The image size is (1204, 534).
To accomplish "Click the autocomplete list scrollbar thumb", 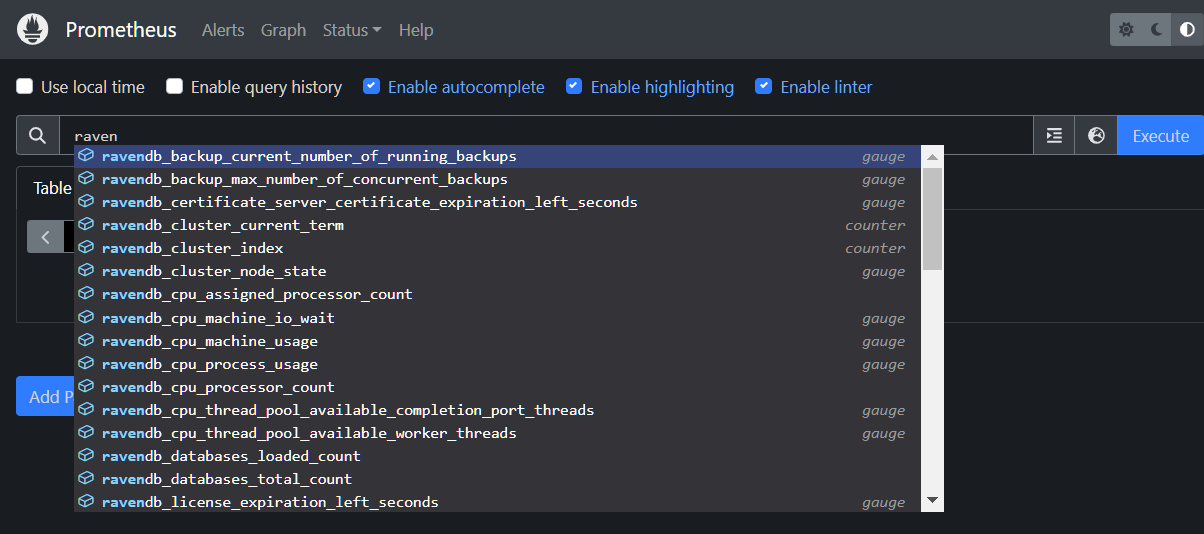I will click(932, 218).
